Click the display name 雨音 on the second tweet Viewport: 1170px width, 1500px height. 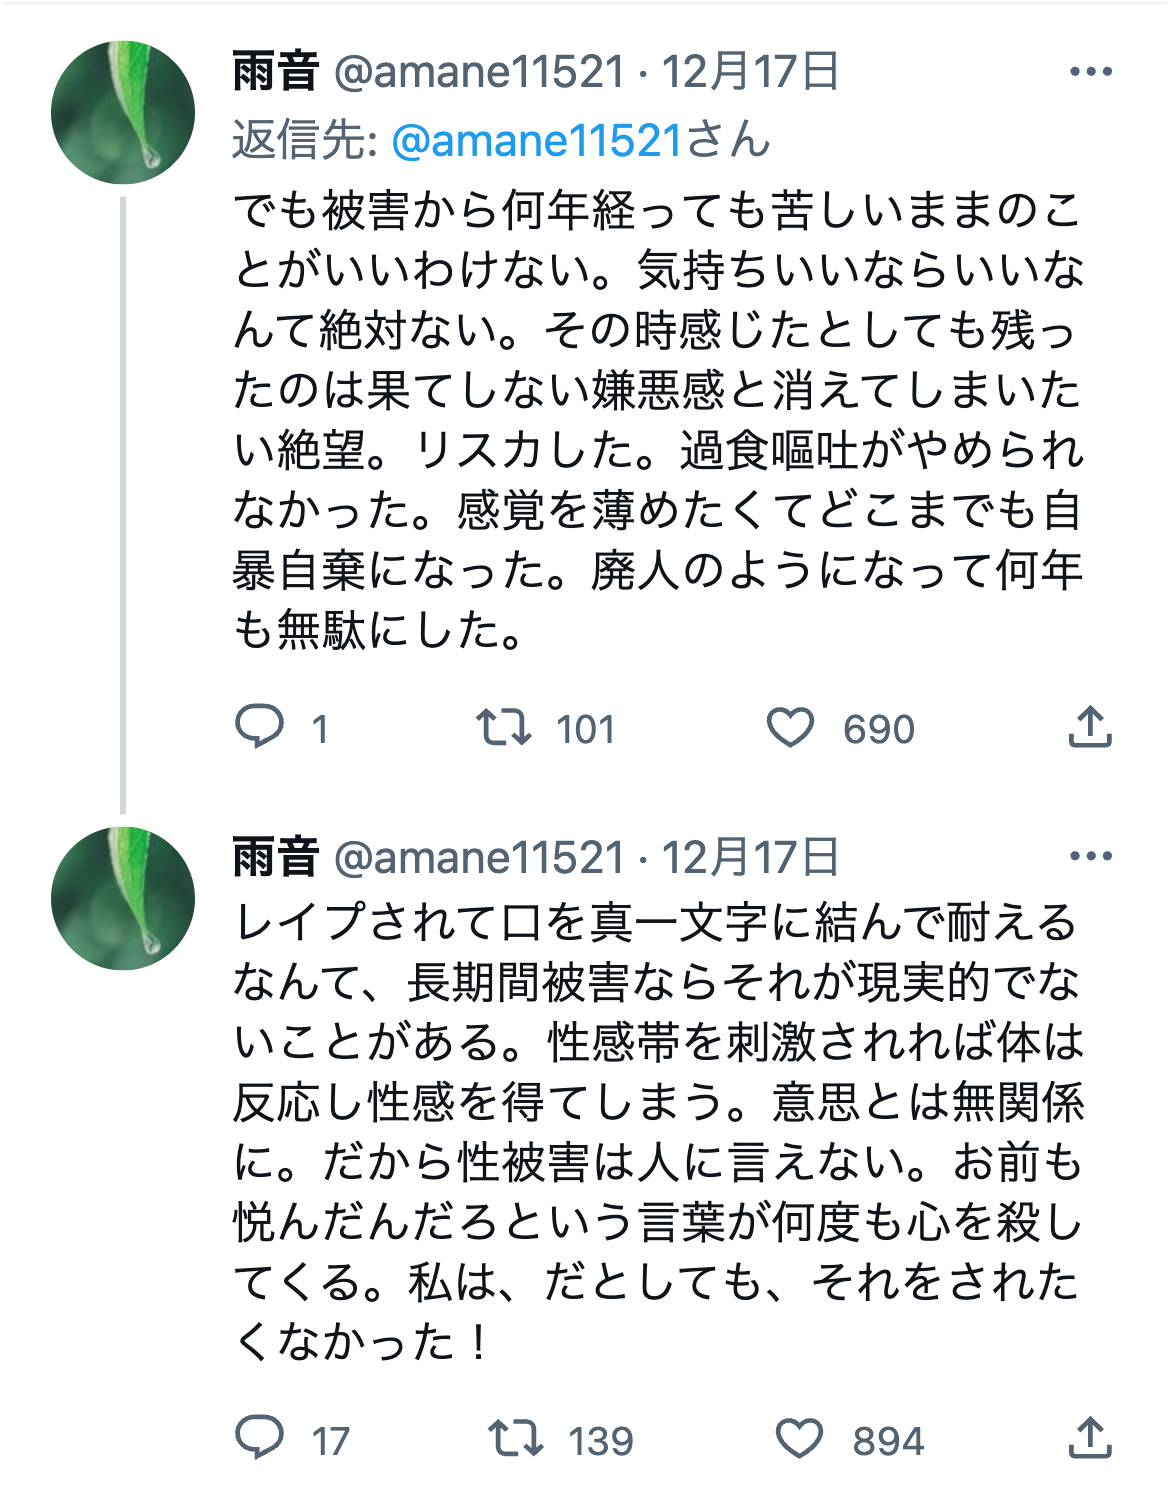275,857
